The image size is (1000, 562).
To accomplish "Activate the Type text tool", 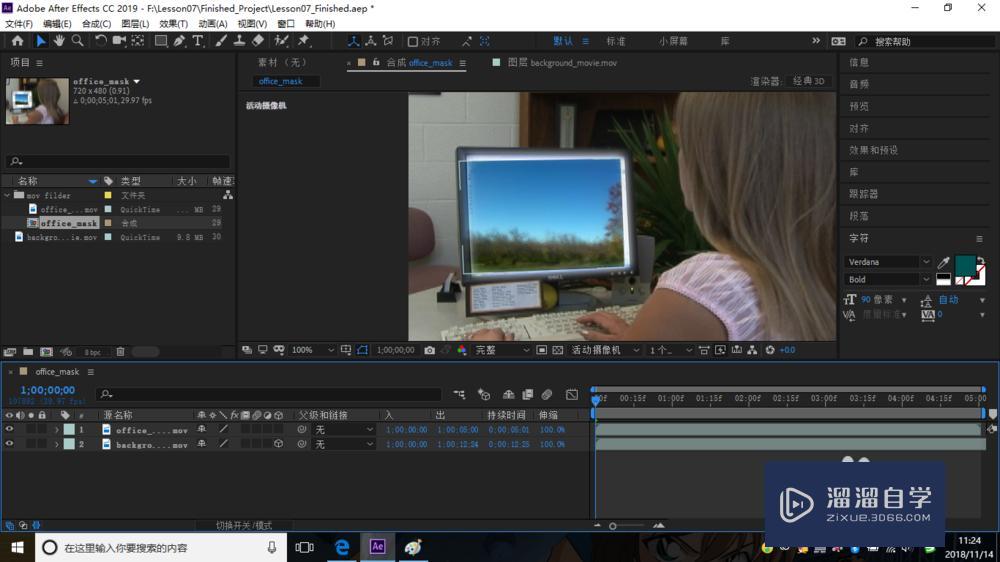I will 198,41.
